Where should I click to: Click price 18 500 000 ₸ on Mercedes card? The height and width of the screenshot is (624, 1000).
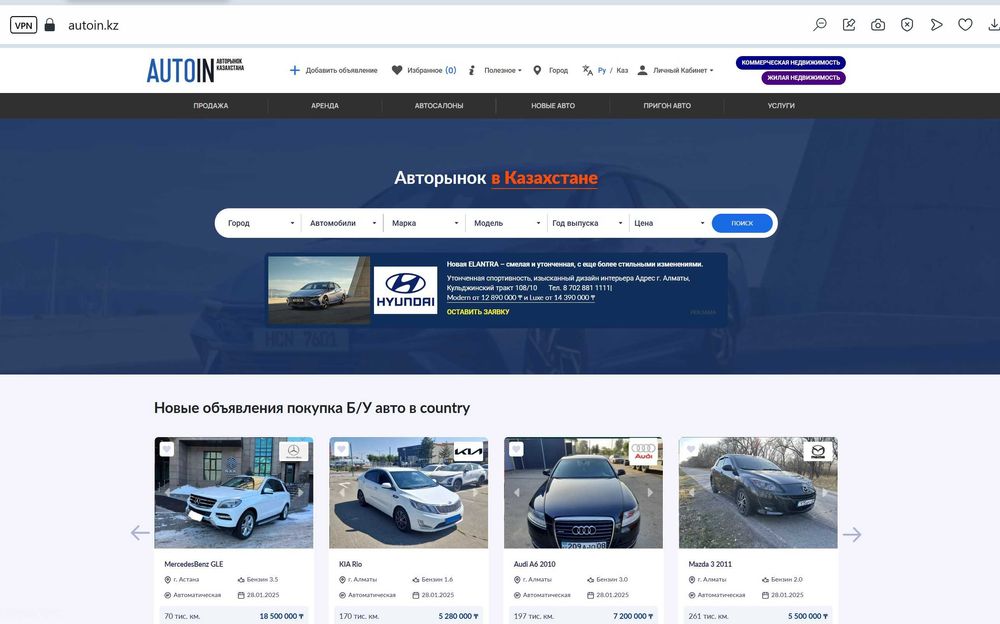281,616
